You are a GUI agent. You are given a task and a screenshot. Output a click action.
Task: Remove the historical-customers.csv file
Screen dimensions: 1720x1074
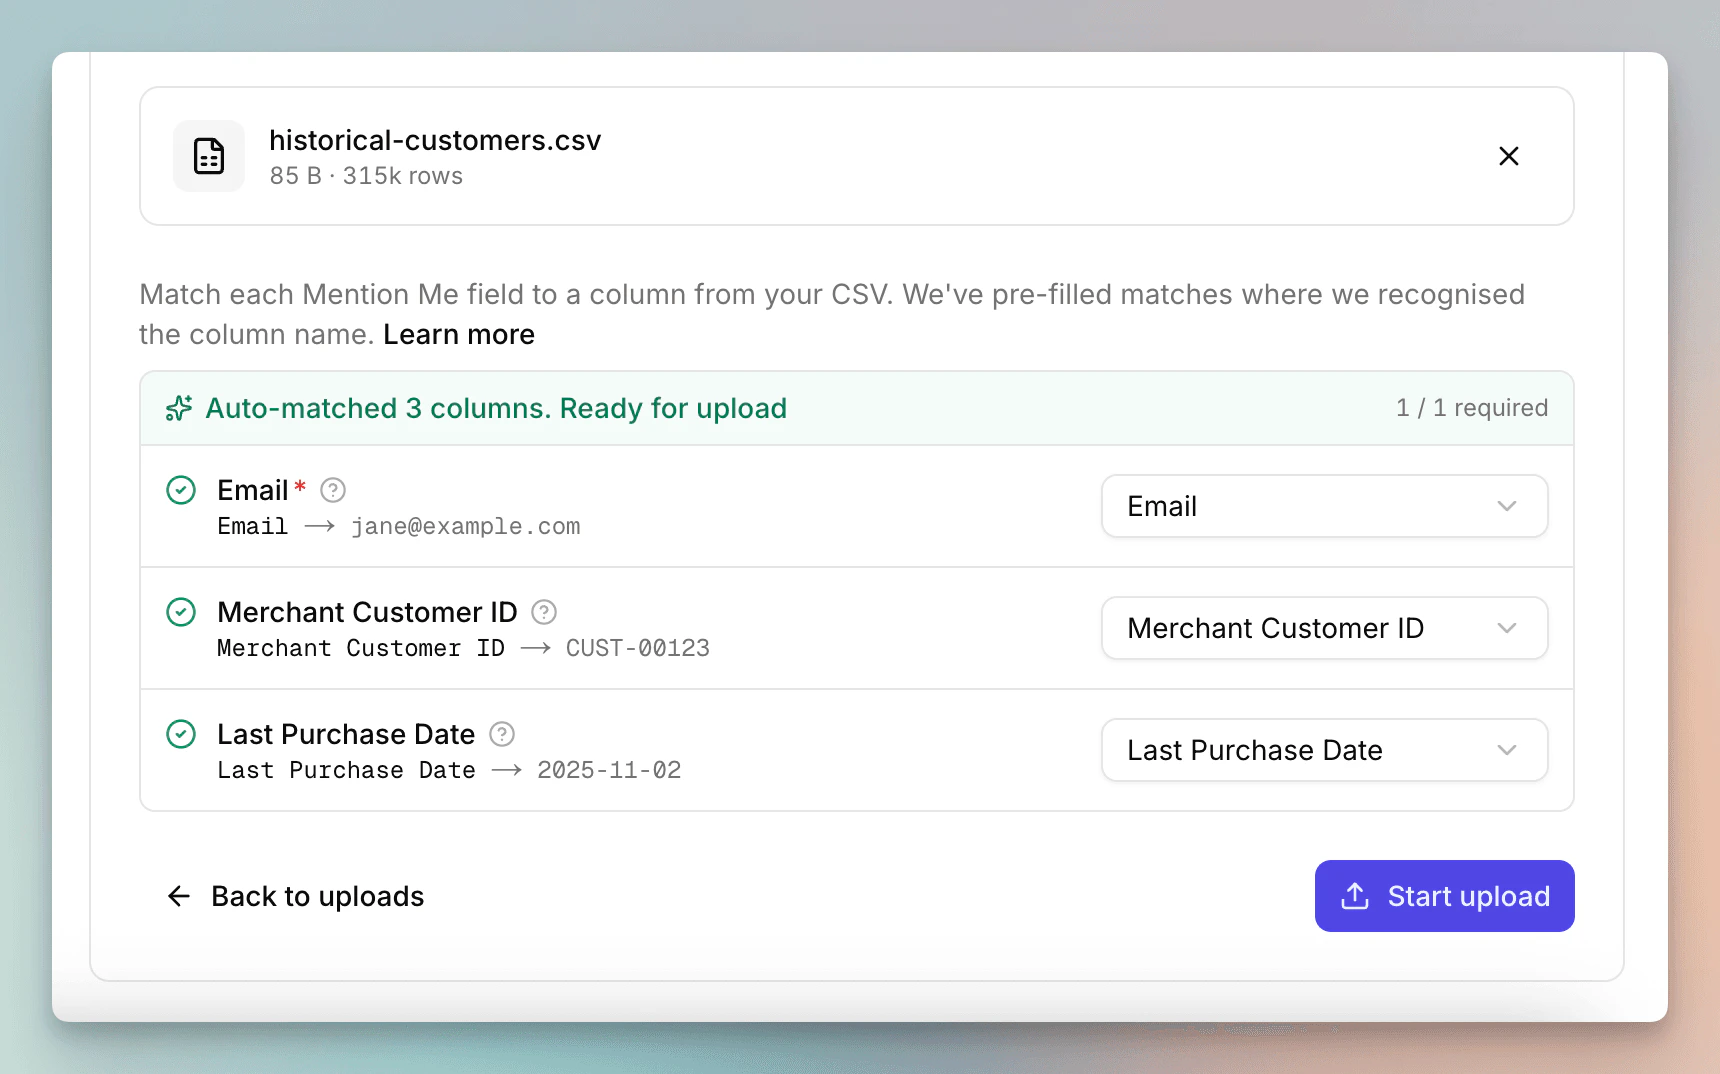click(1509, 156)
